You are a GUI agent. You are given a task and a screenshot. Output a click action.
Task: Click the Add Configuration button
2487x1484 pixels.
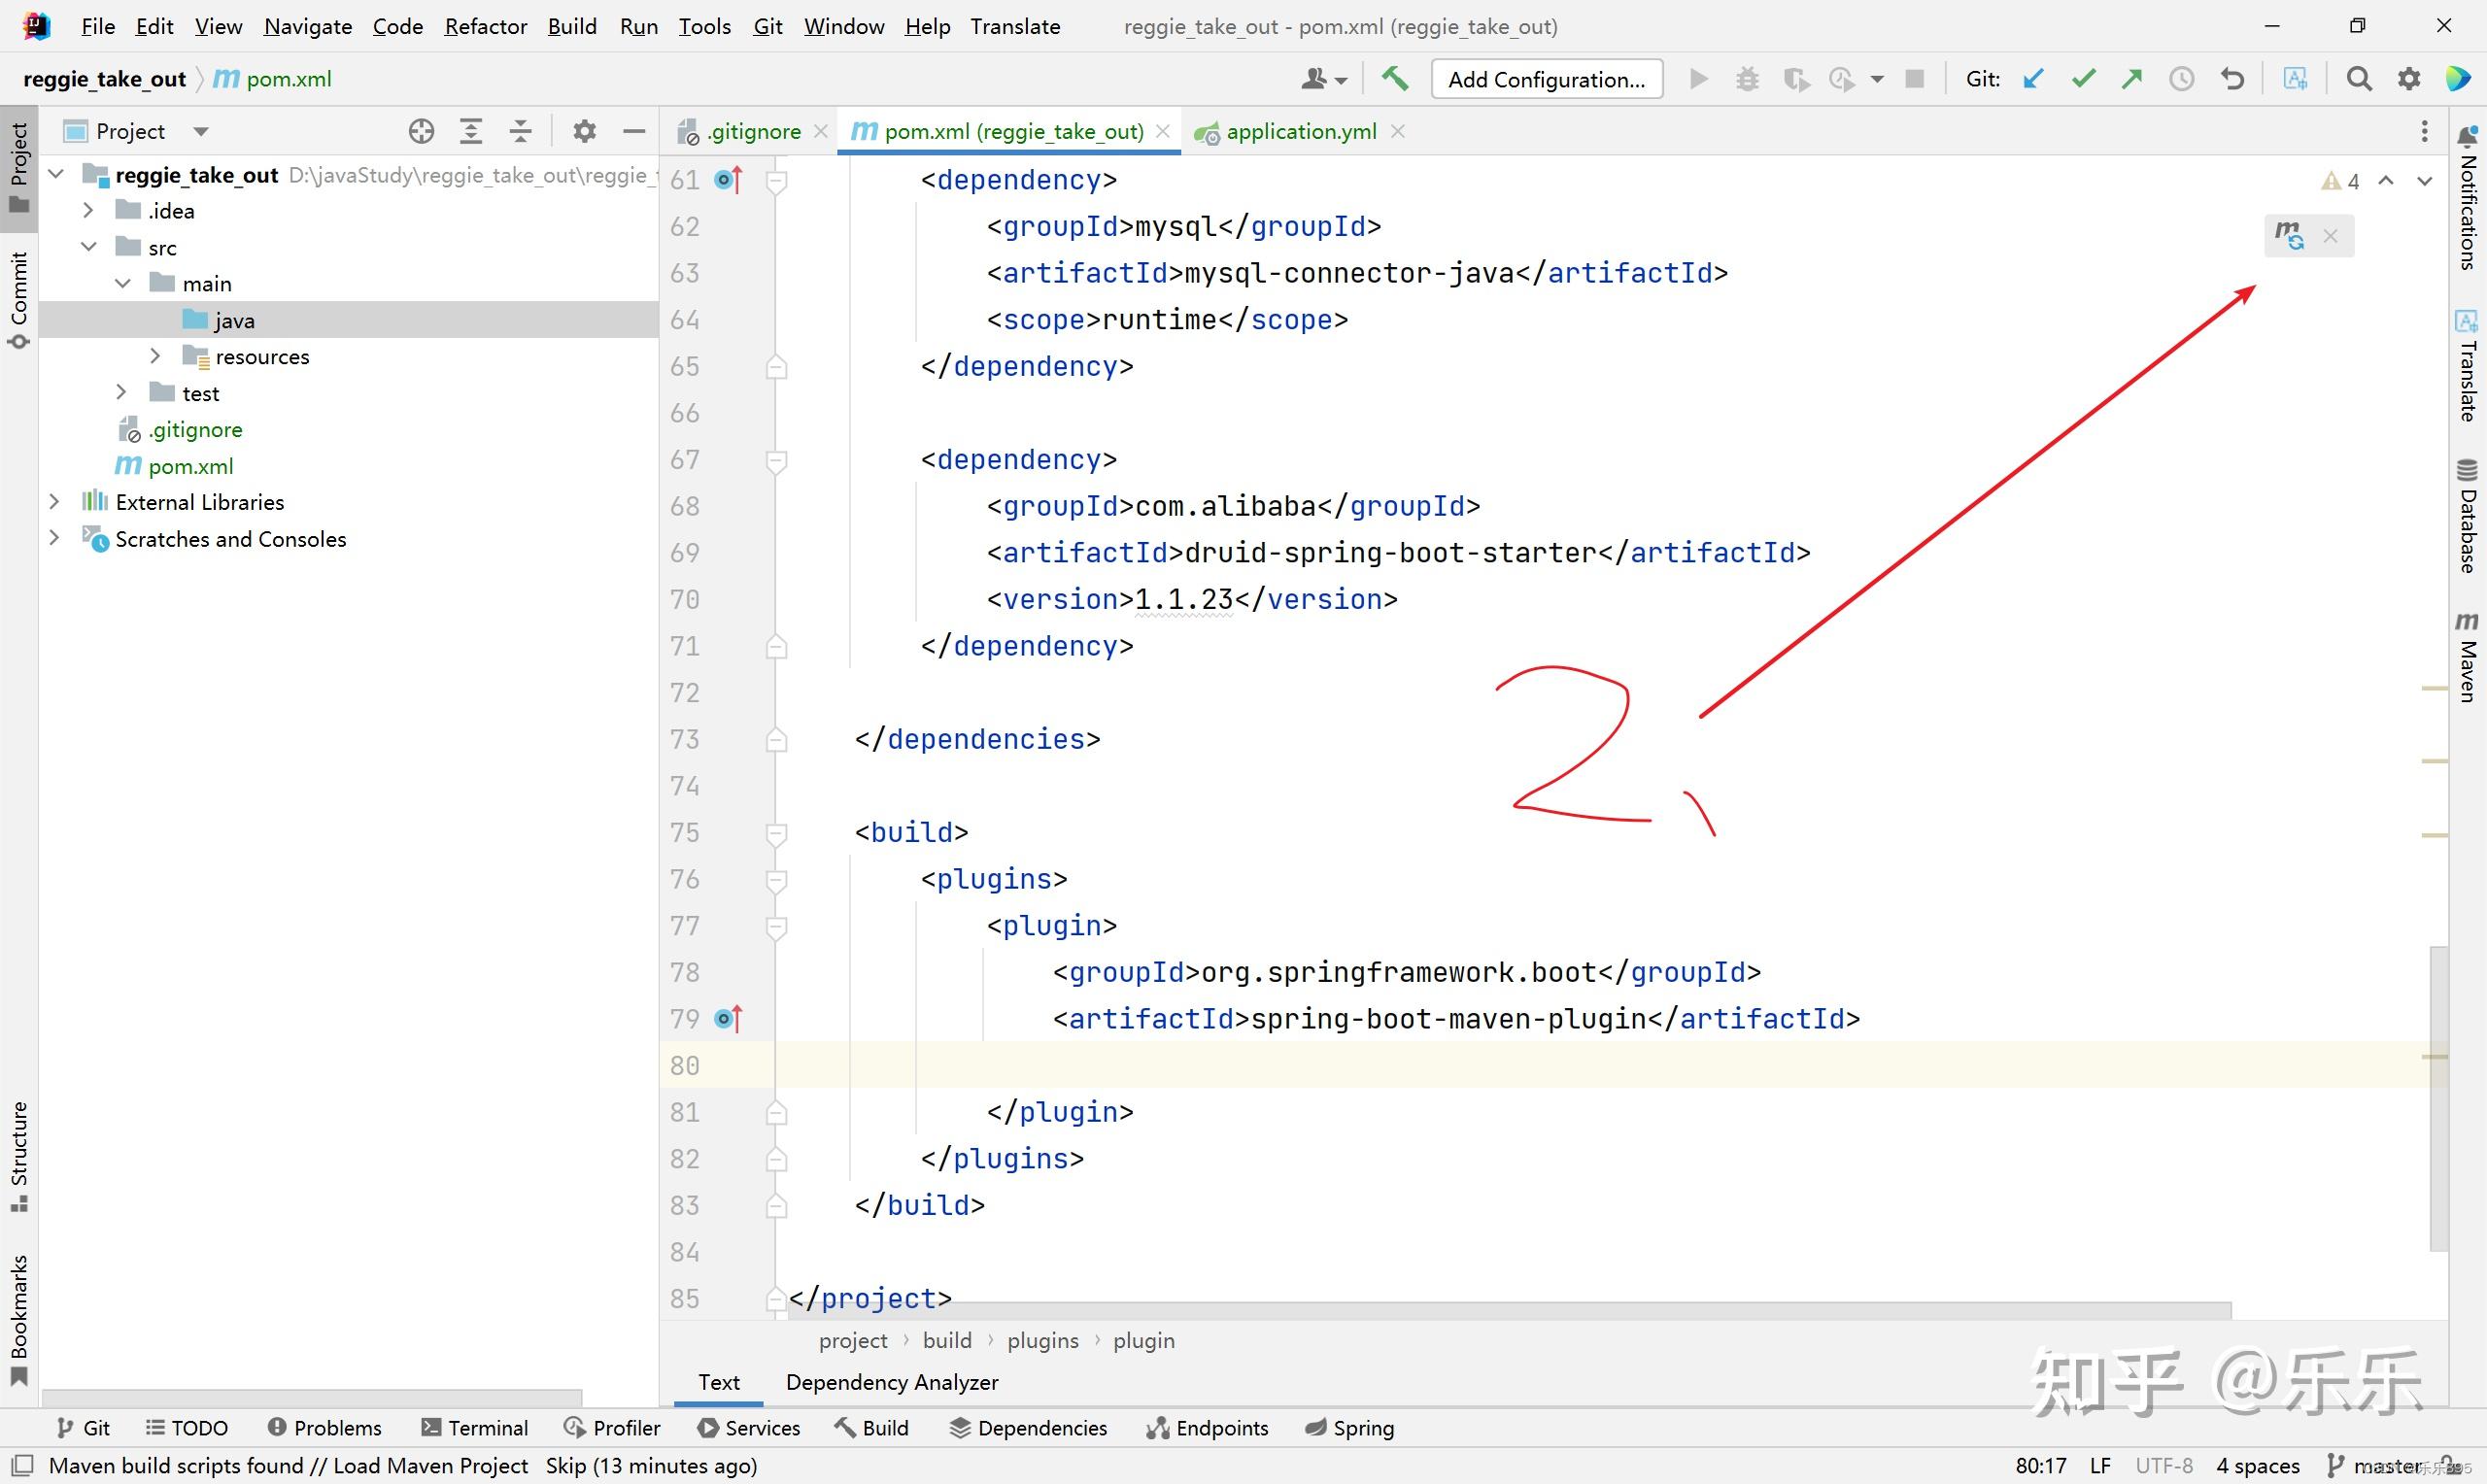1546,79
